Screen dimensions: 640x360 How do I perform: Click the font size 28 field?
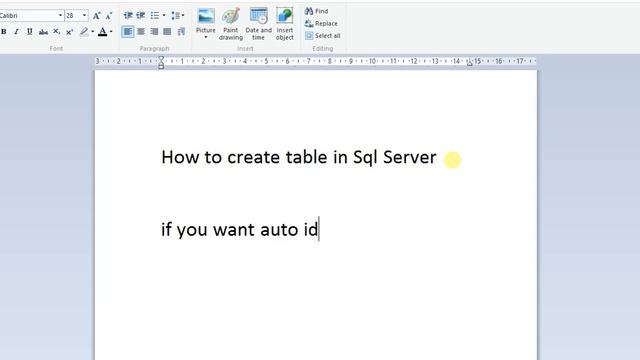[x=73, y=16]
